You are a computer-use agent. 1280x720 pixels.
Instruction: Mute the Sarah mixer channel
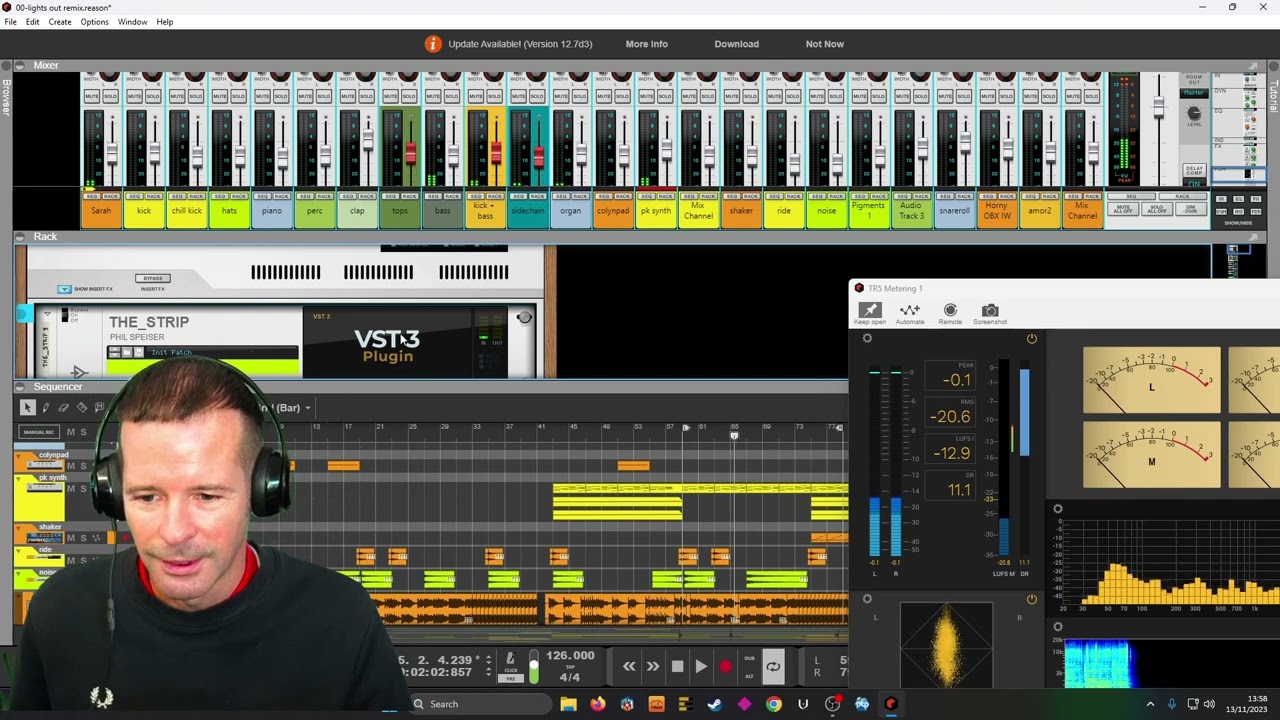click(x=91, y=96)
